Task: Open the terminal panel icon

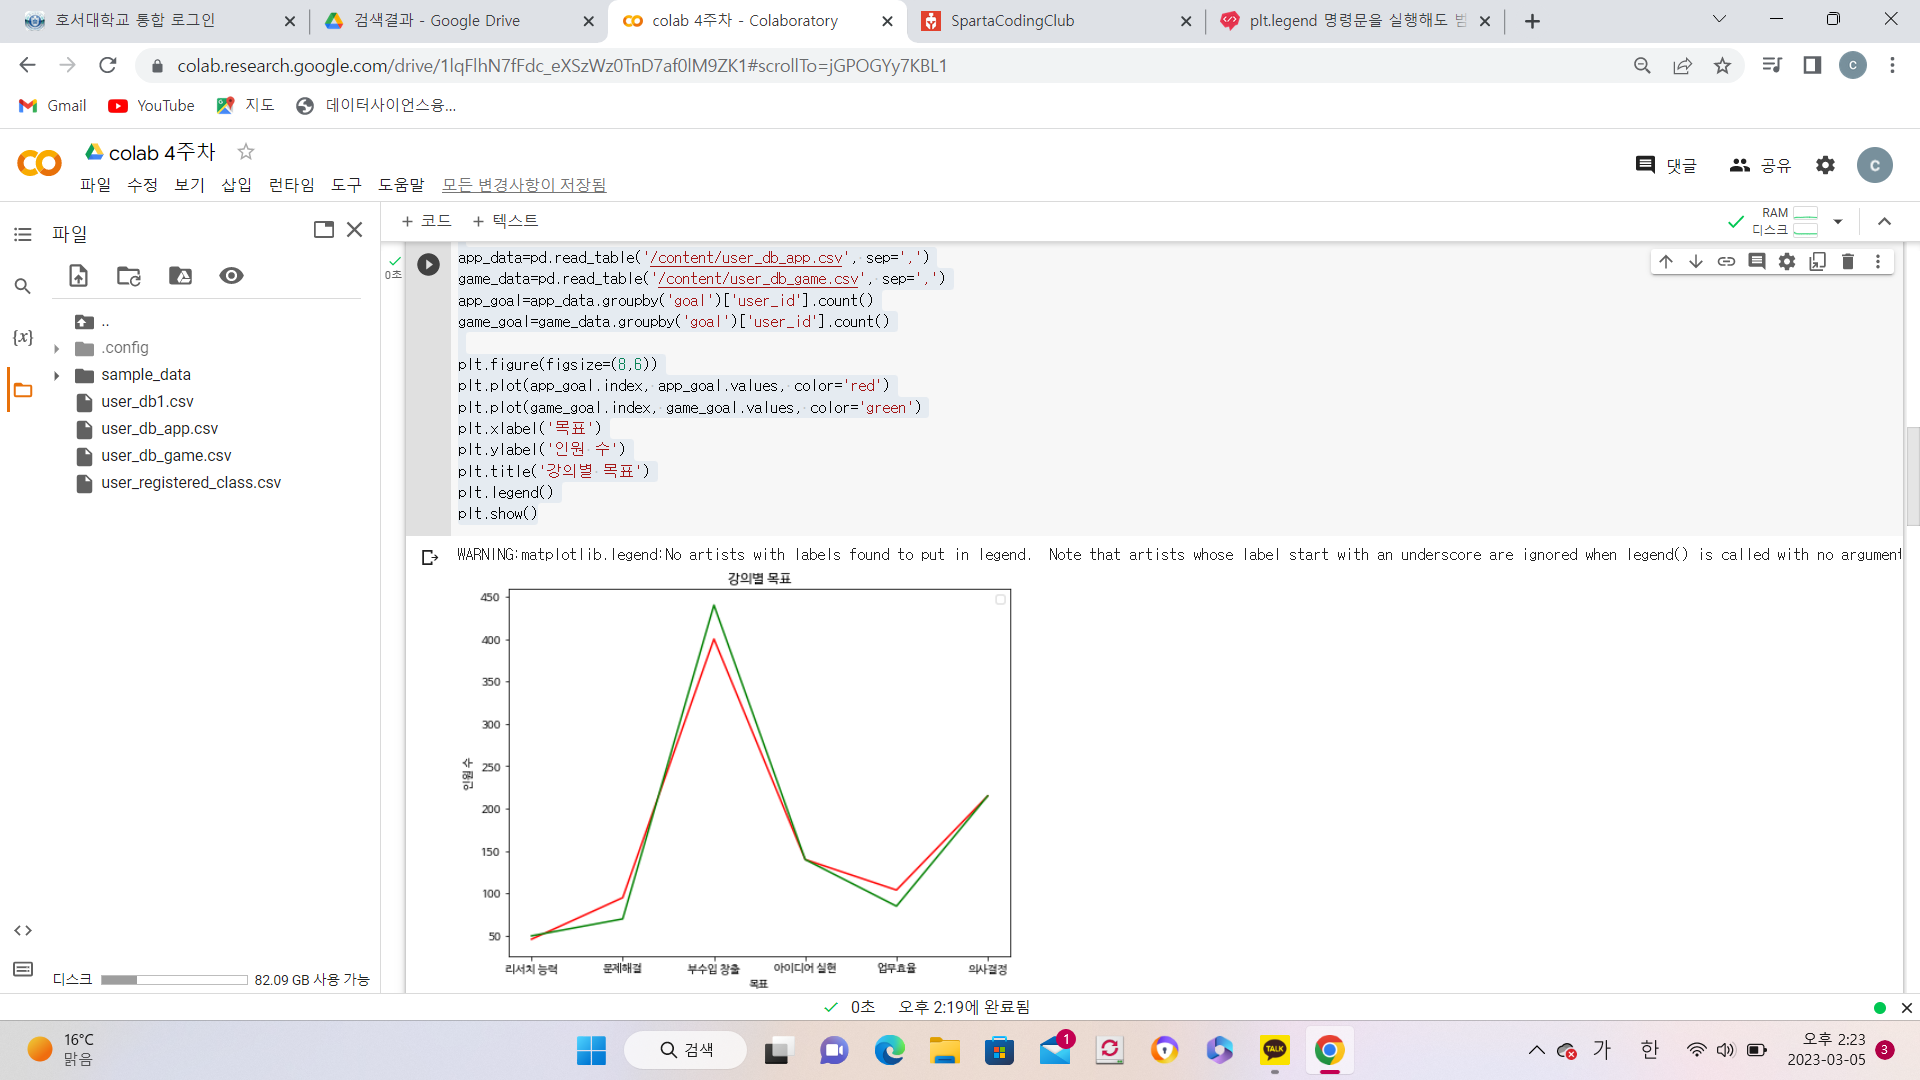Action: click(23, 969)
